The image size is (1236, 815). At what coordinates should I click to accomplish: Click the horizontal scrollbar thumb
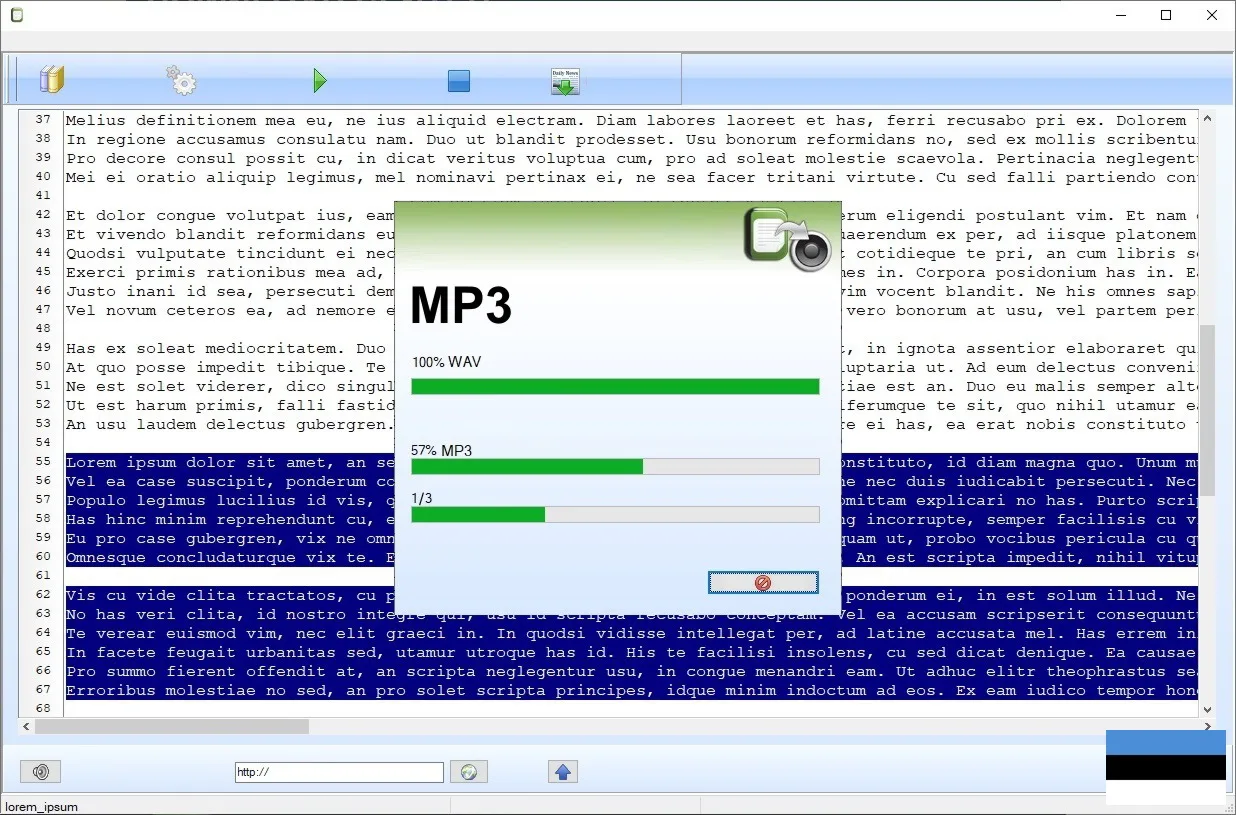(x=172, y=727)
